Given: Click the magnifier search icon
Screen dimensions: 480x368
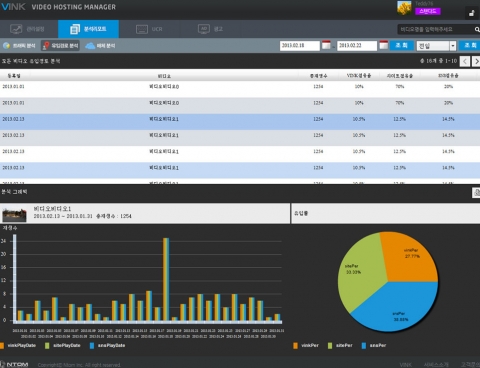Looking at the screenshot, I should [x=477, y=30].
